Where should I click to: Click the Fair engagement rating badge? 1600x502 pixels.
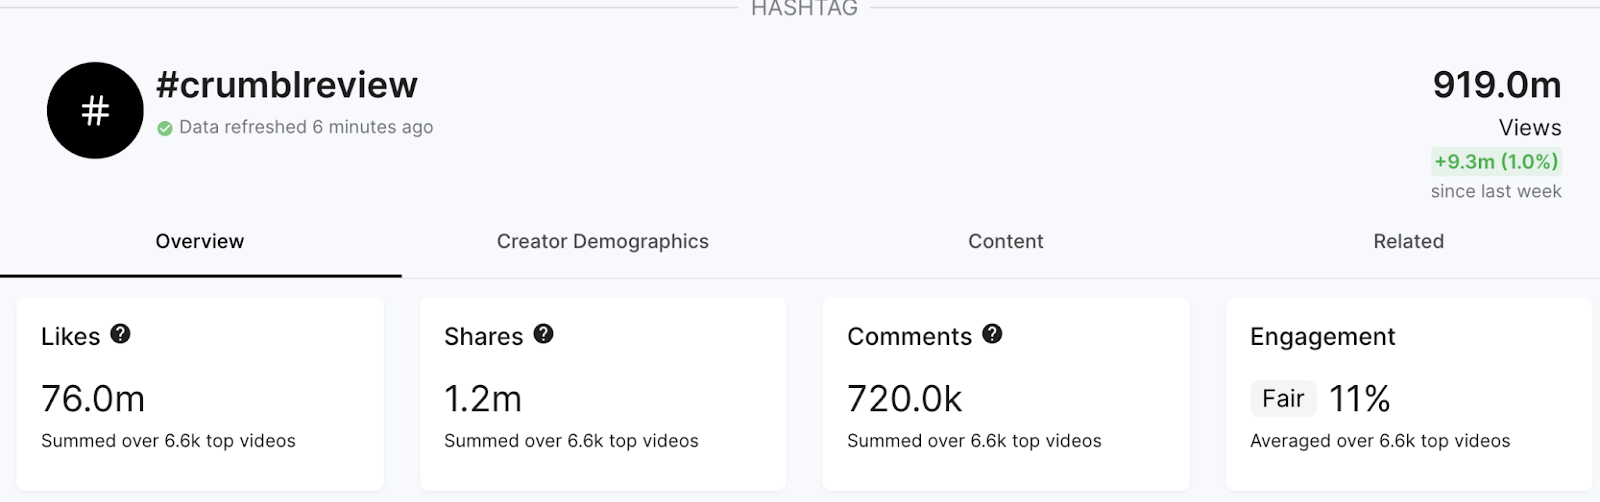coord(1282,399)
